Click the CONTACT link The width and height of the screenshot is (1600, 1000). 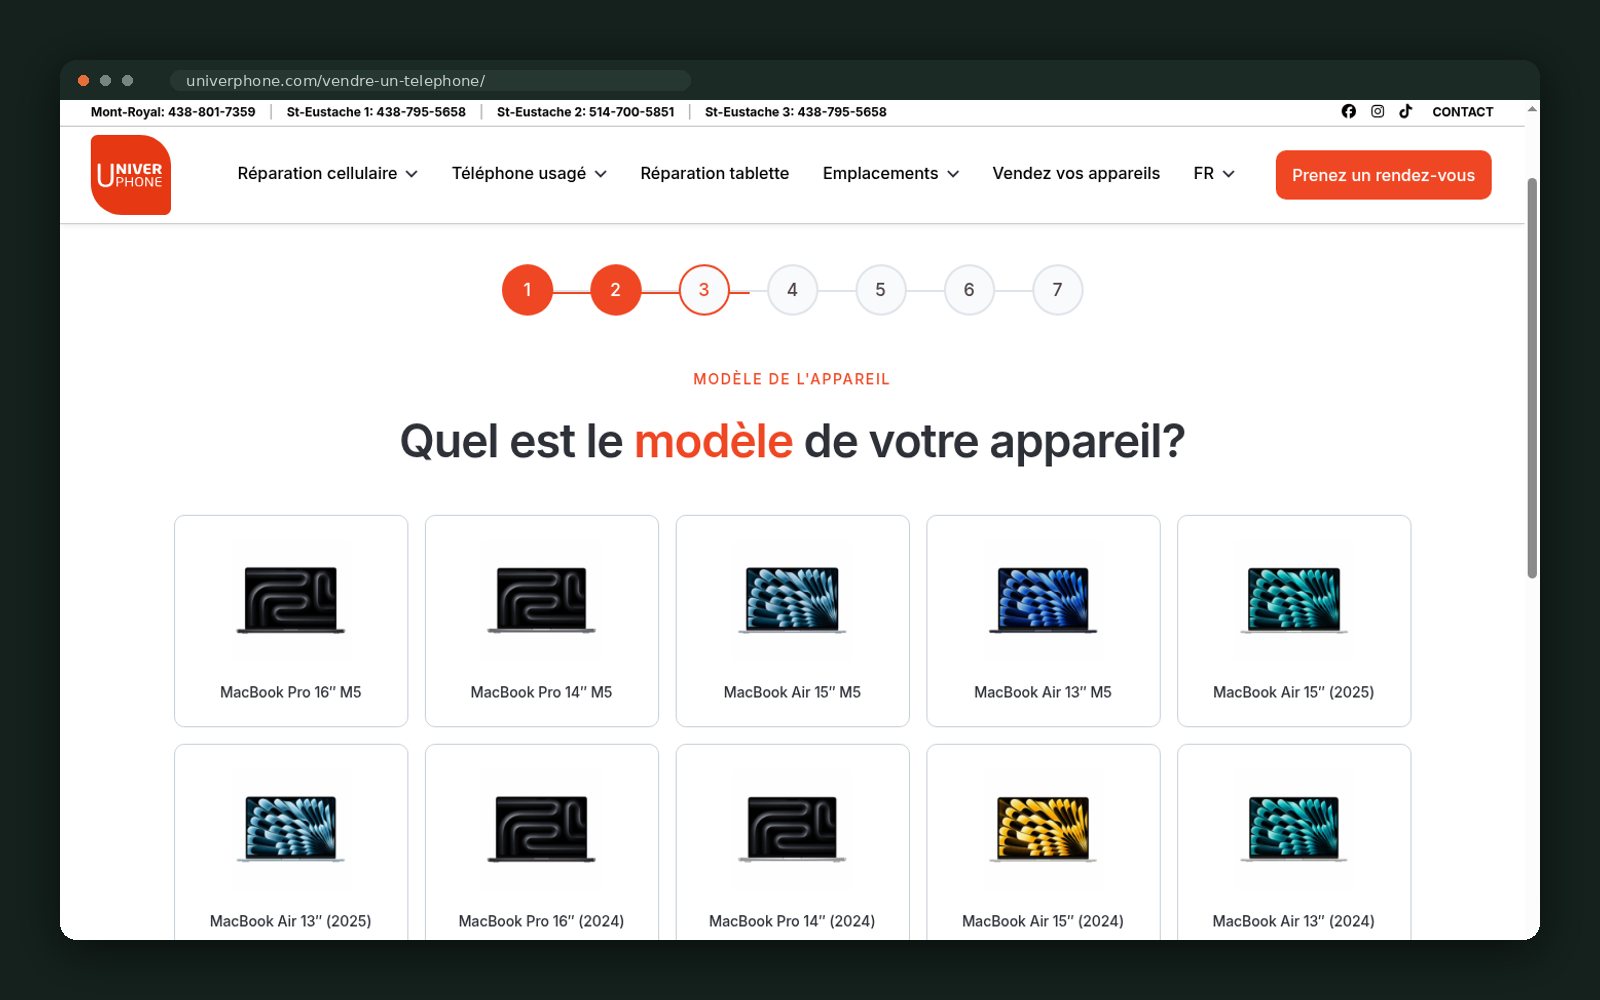click(1462, 112)
